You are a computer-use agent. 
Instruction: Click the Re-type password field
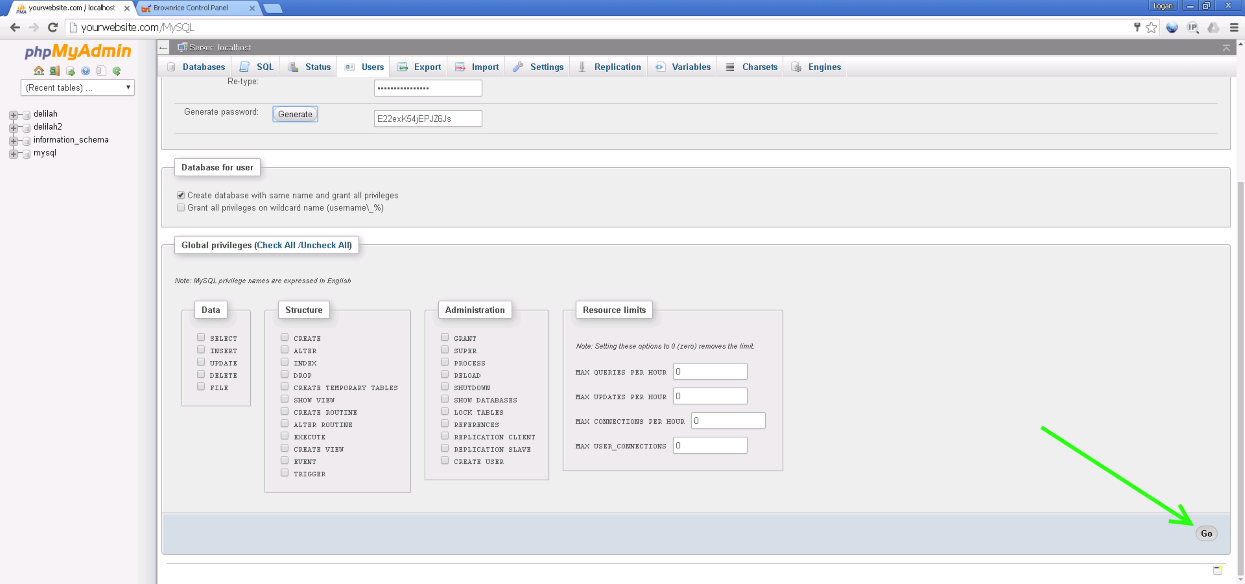click(428, 88)
